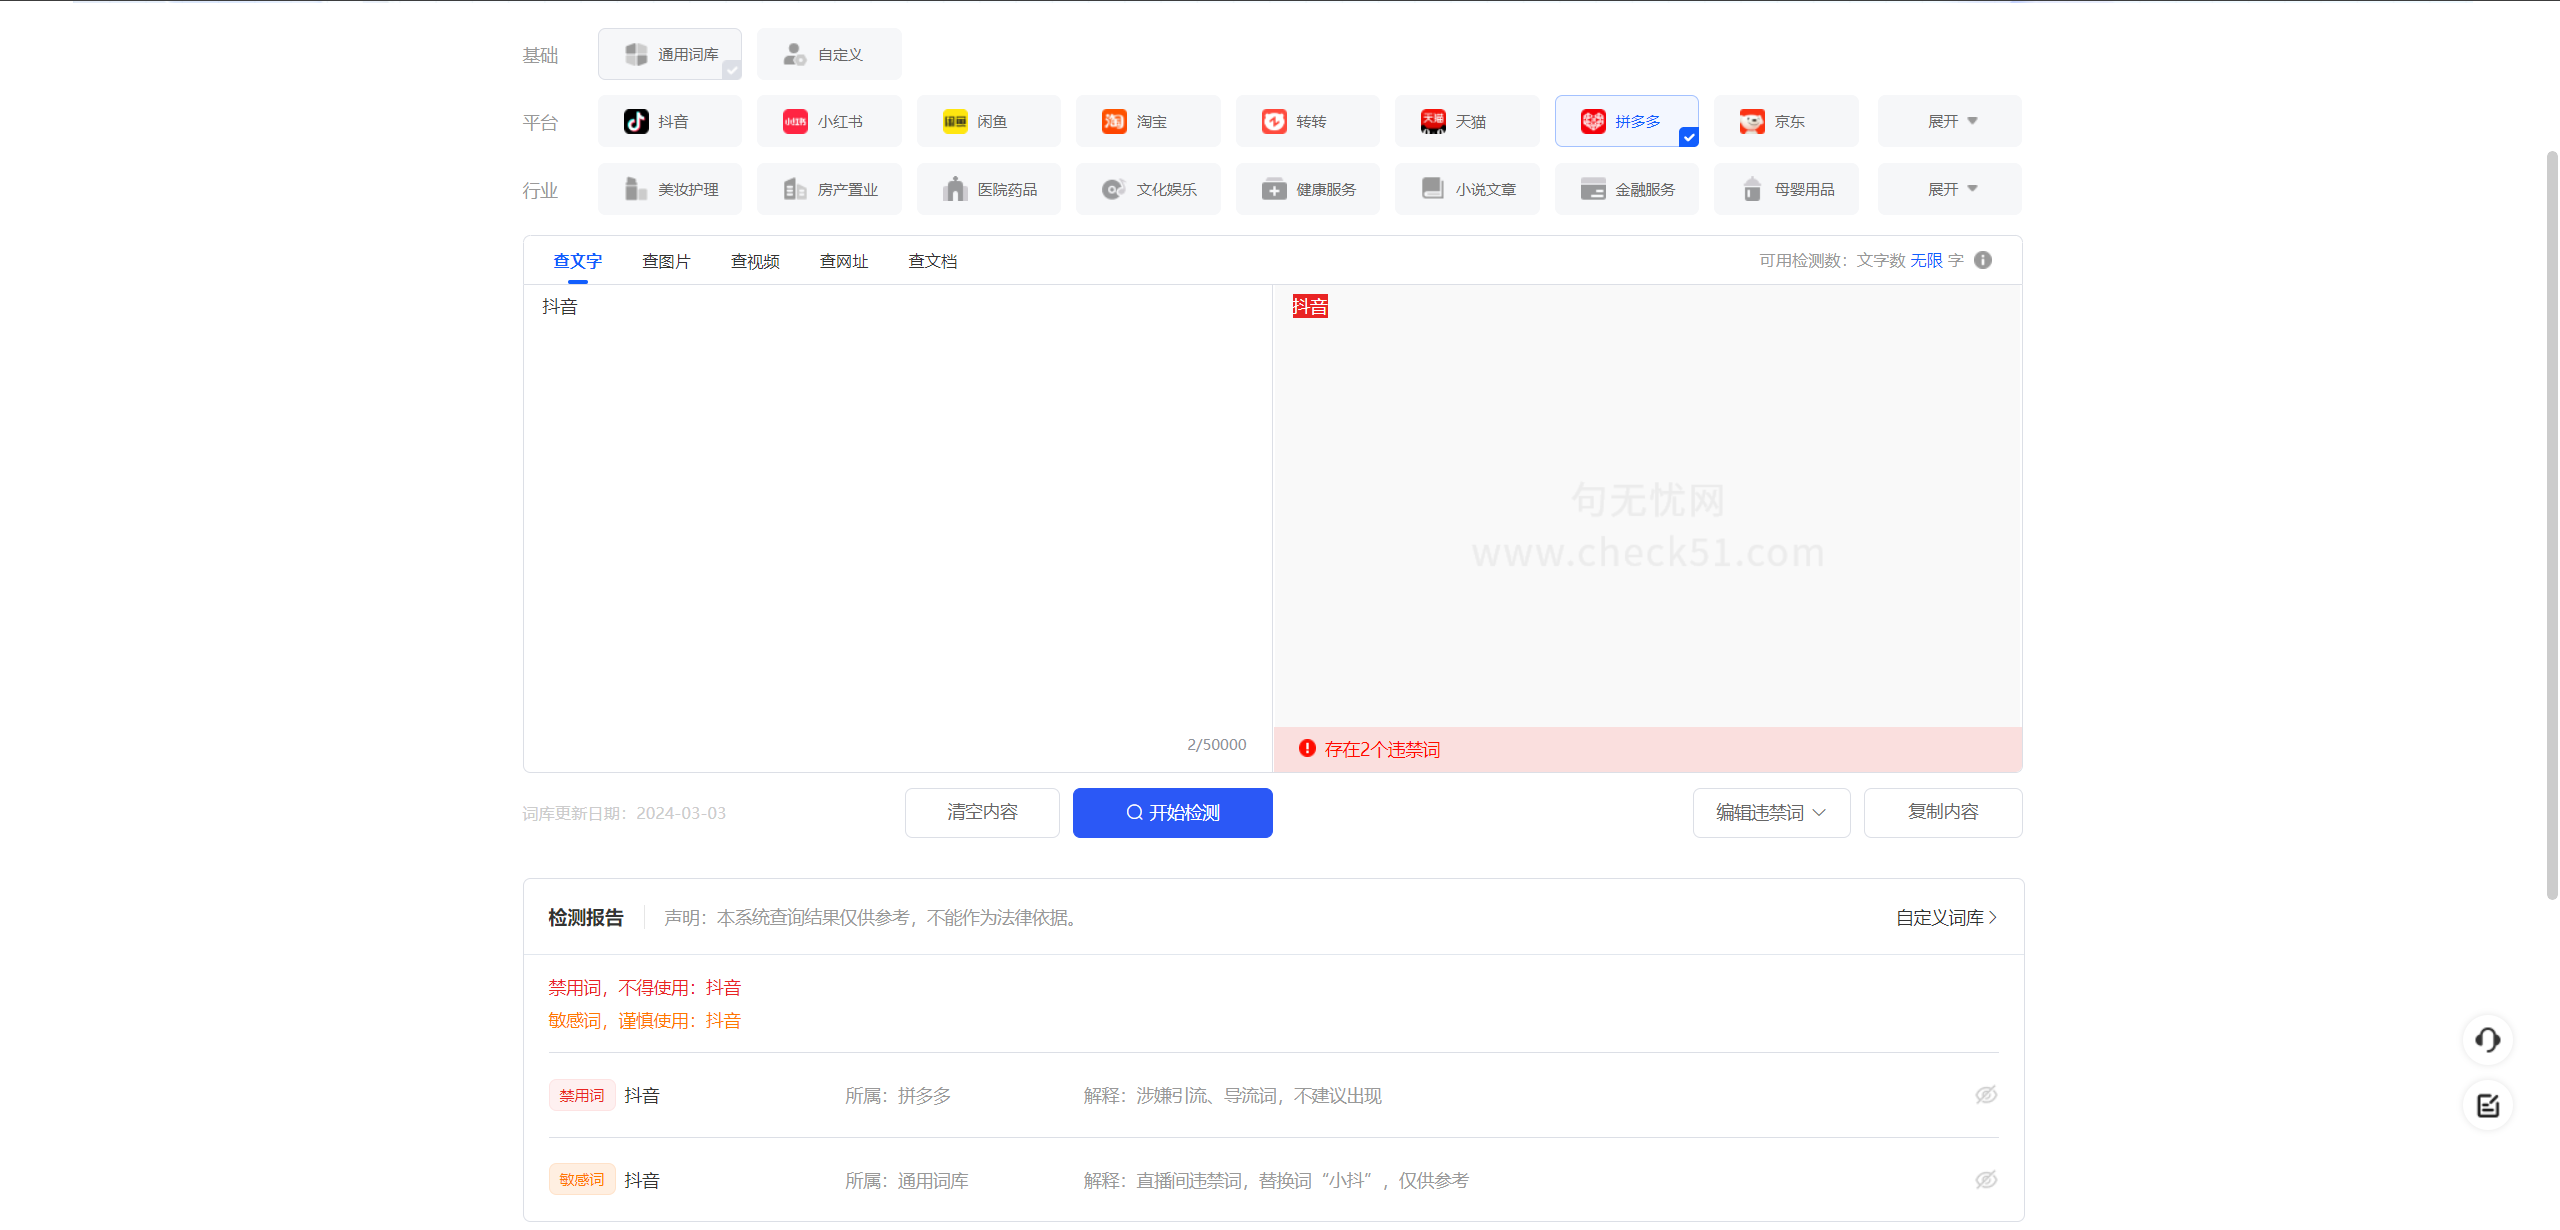The width and height of the screenshot is (2560, 1230).
Task: Switch to the 查文字 tab
Action: 578,261
